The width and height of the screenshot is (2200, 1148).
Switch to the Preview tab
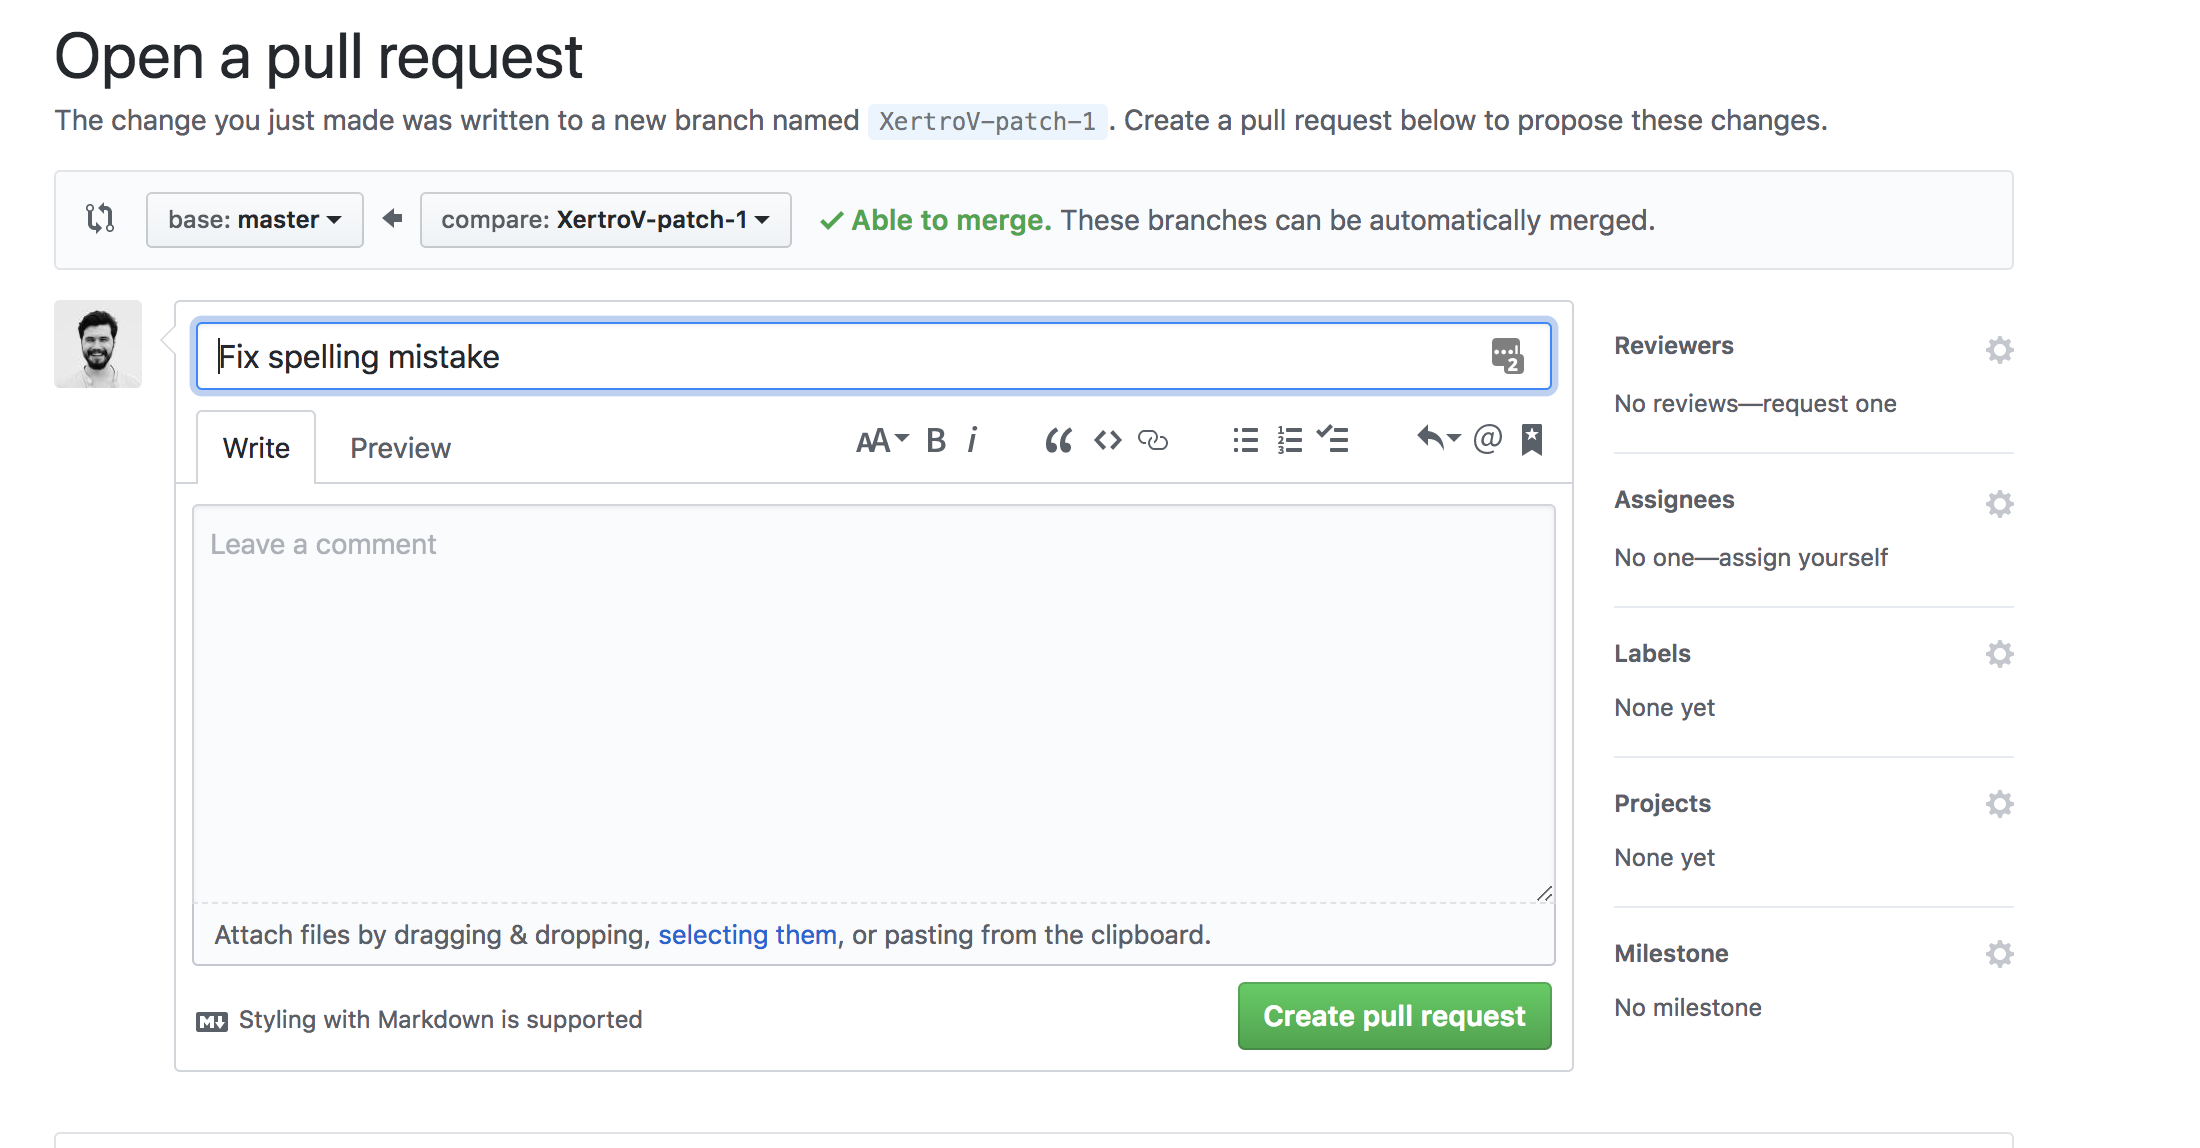pyautogui.click(x=400, y=448)
